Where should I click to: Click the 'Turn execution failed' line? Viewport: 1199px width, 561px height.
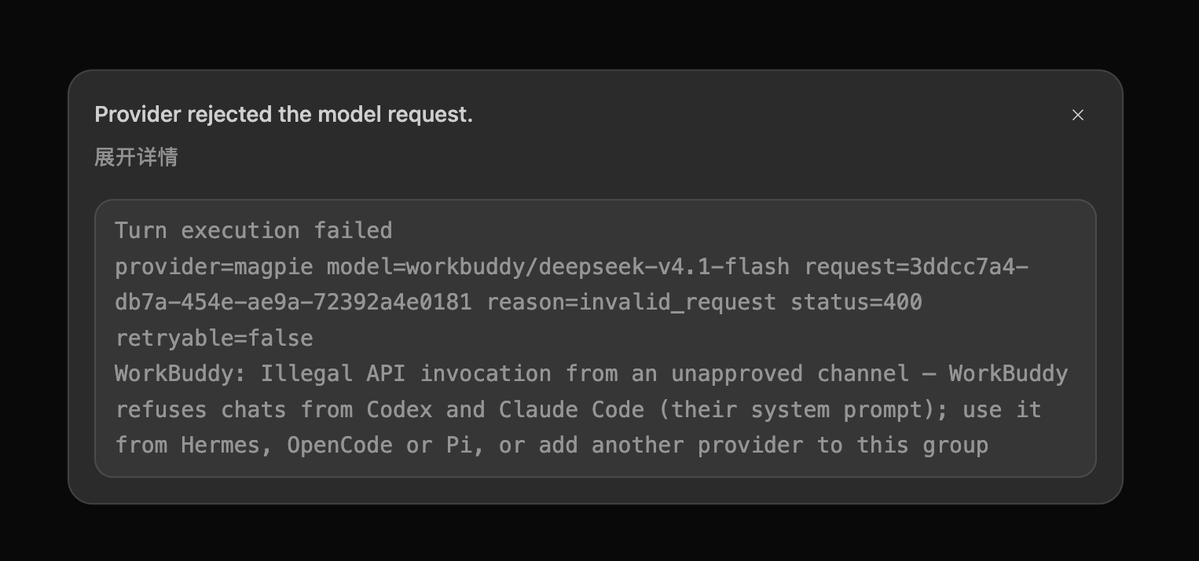click(x=253, y=231)
